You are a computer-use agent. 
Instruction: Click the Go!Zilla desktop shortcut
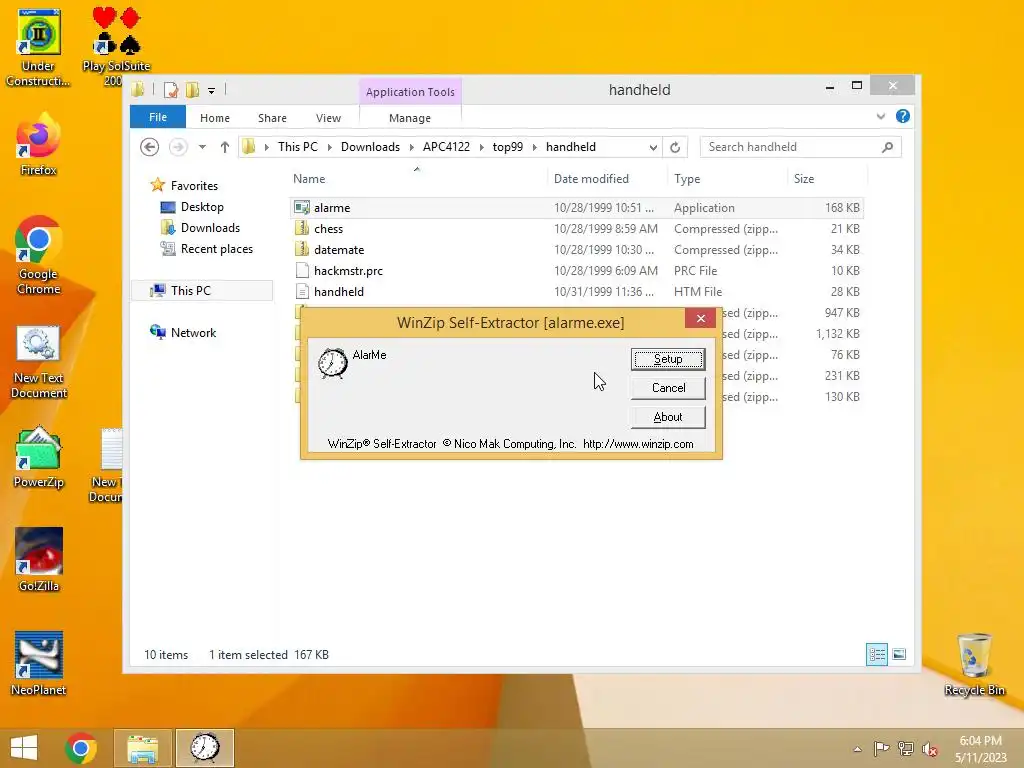click(x=39, y=560)
